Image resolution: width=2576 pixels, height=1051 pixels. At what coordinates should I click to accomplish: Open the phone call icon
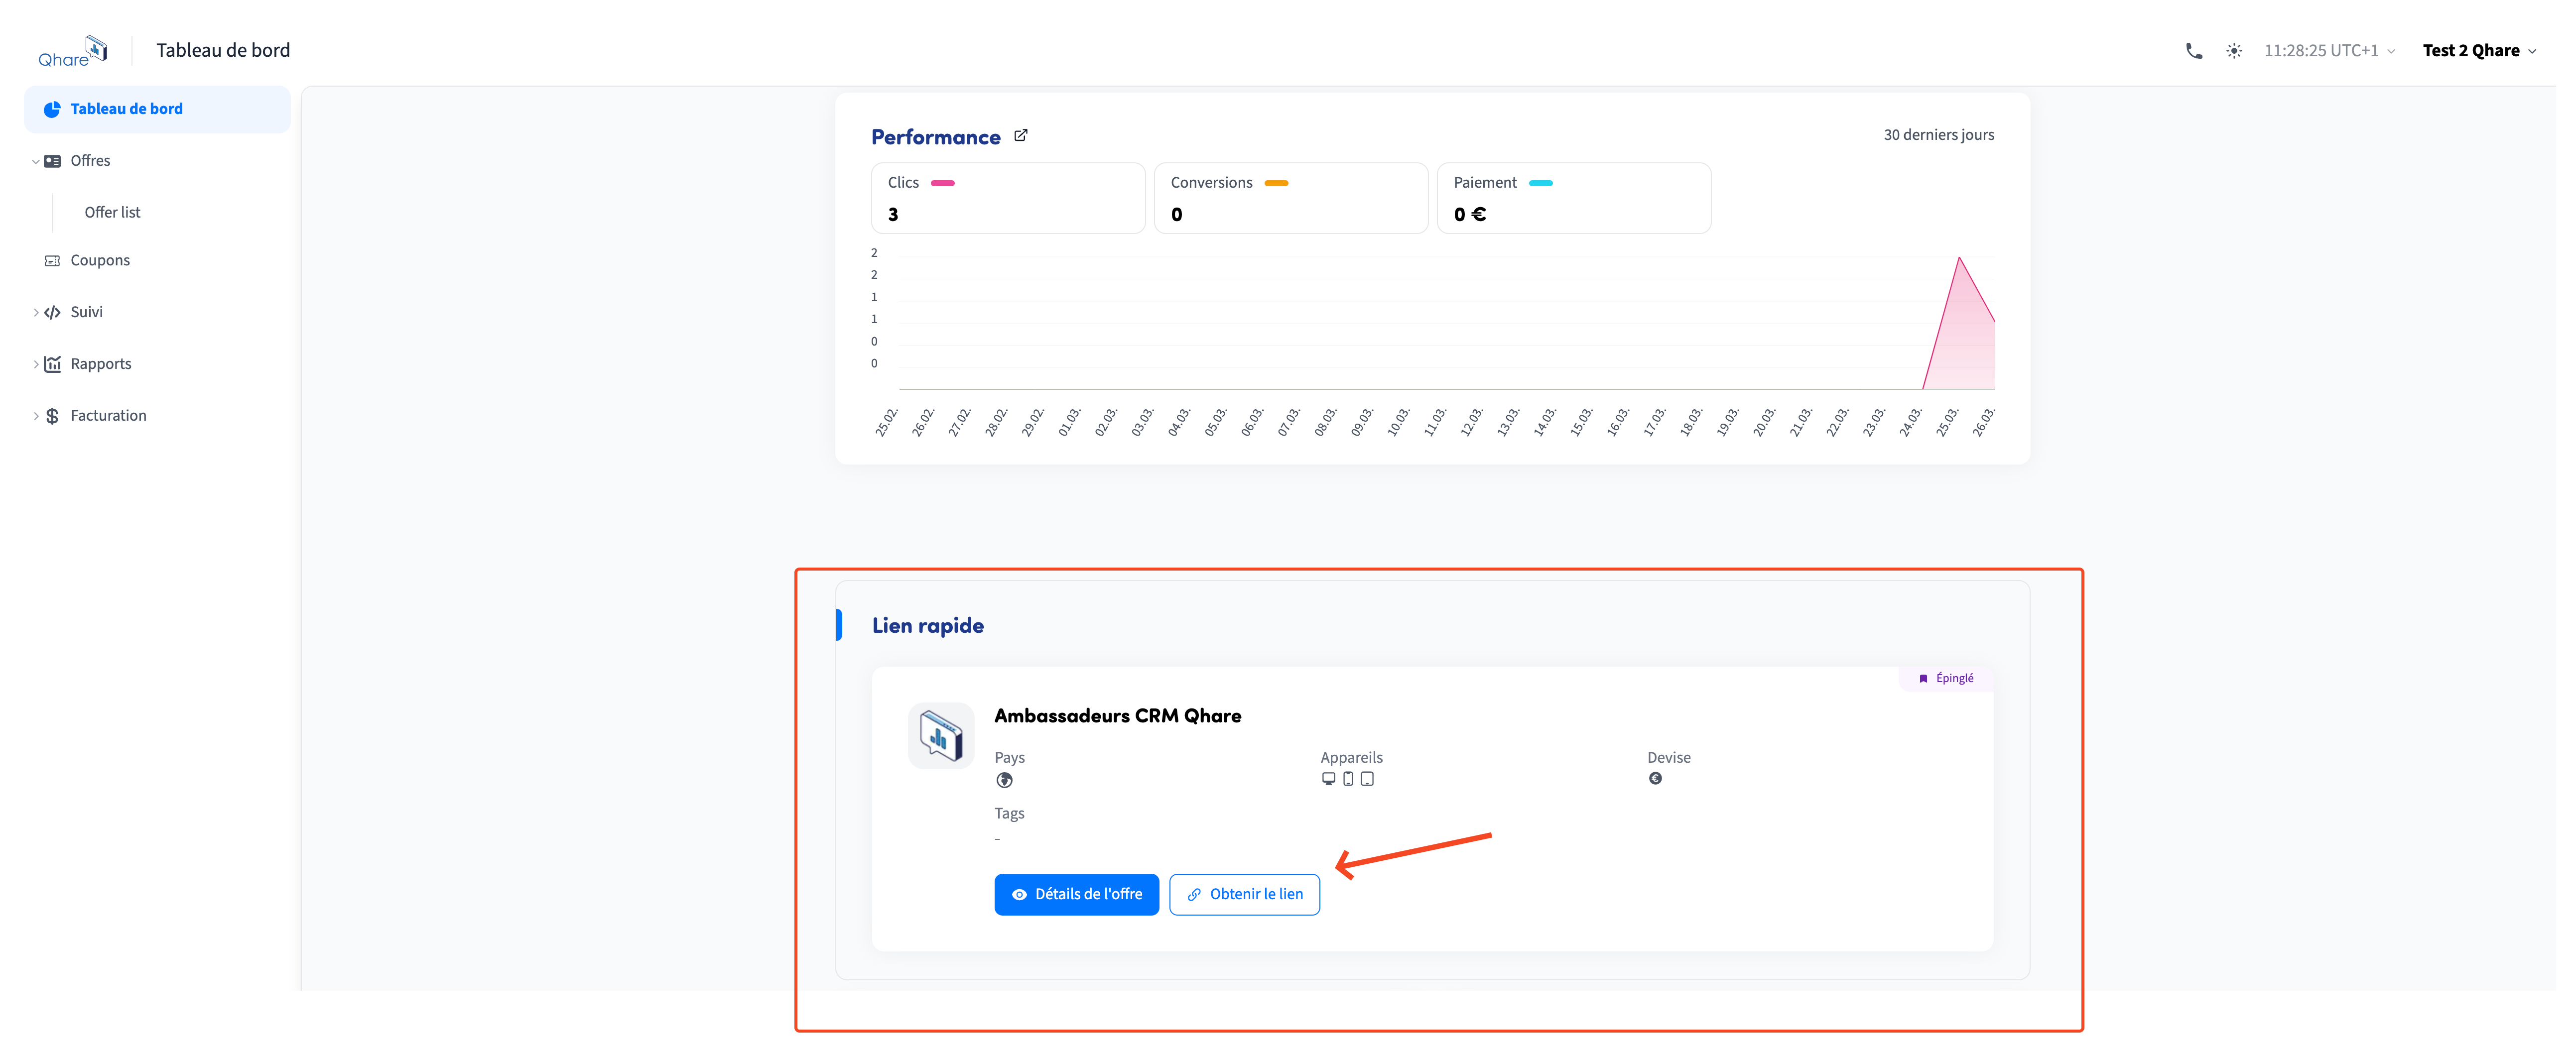2193,51
